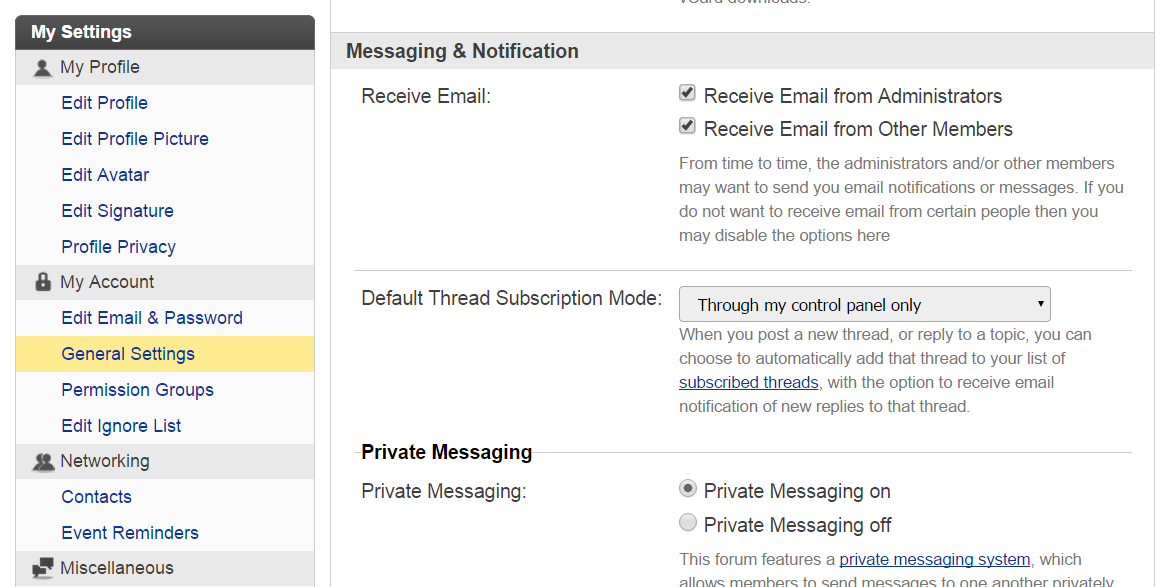1167x587 pixels.
Task: Uncheck Receive Email from Administrators
Action: point(687,93)
